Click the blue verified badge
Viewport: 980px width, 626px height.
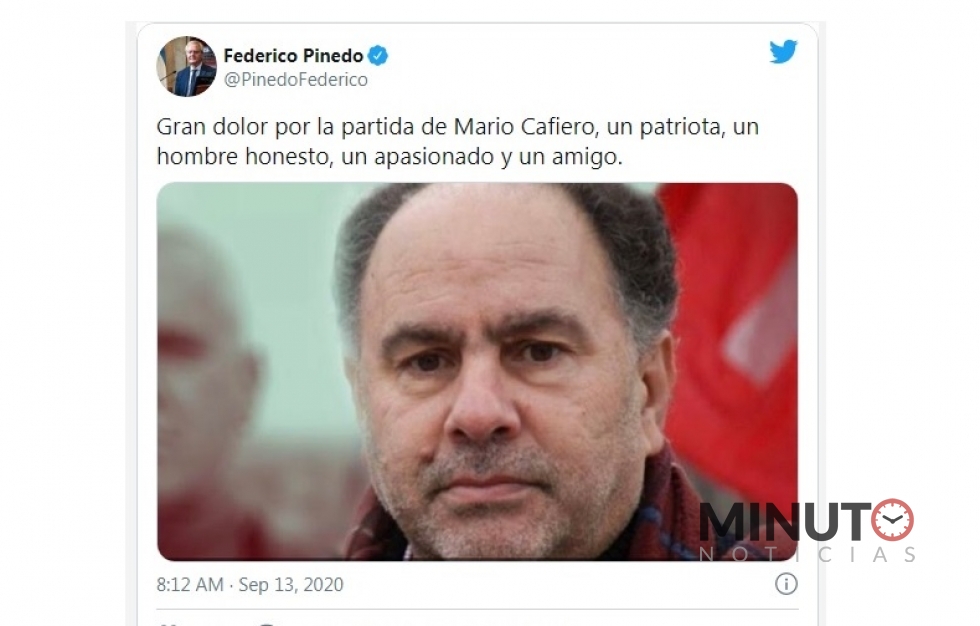(378, 56)
